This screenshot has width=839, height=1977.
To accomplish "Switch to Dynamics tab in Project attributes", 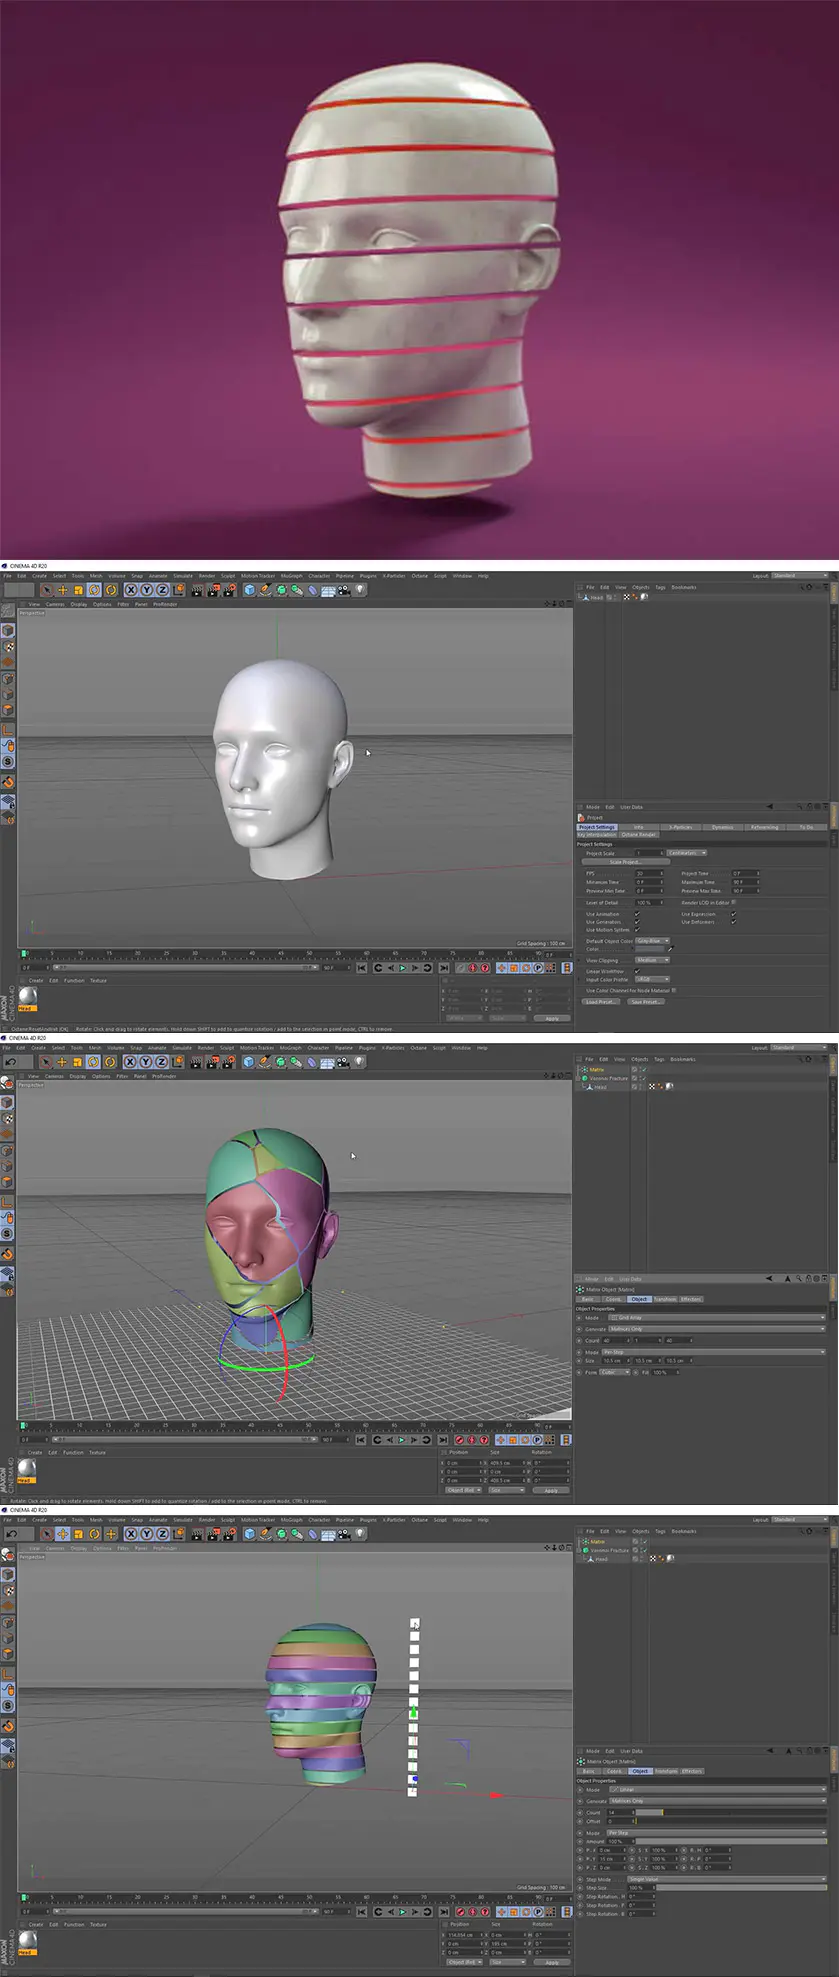I will 722,827.
